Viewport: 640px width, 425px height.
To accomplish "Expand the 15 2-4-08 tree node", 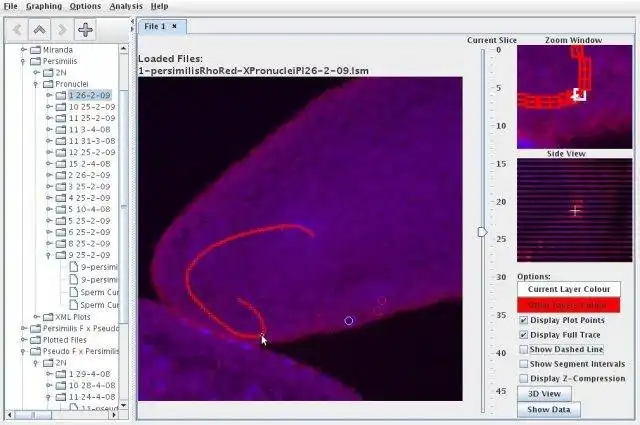I will [49, 164].
